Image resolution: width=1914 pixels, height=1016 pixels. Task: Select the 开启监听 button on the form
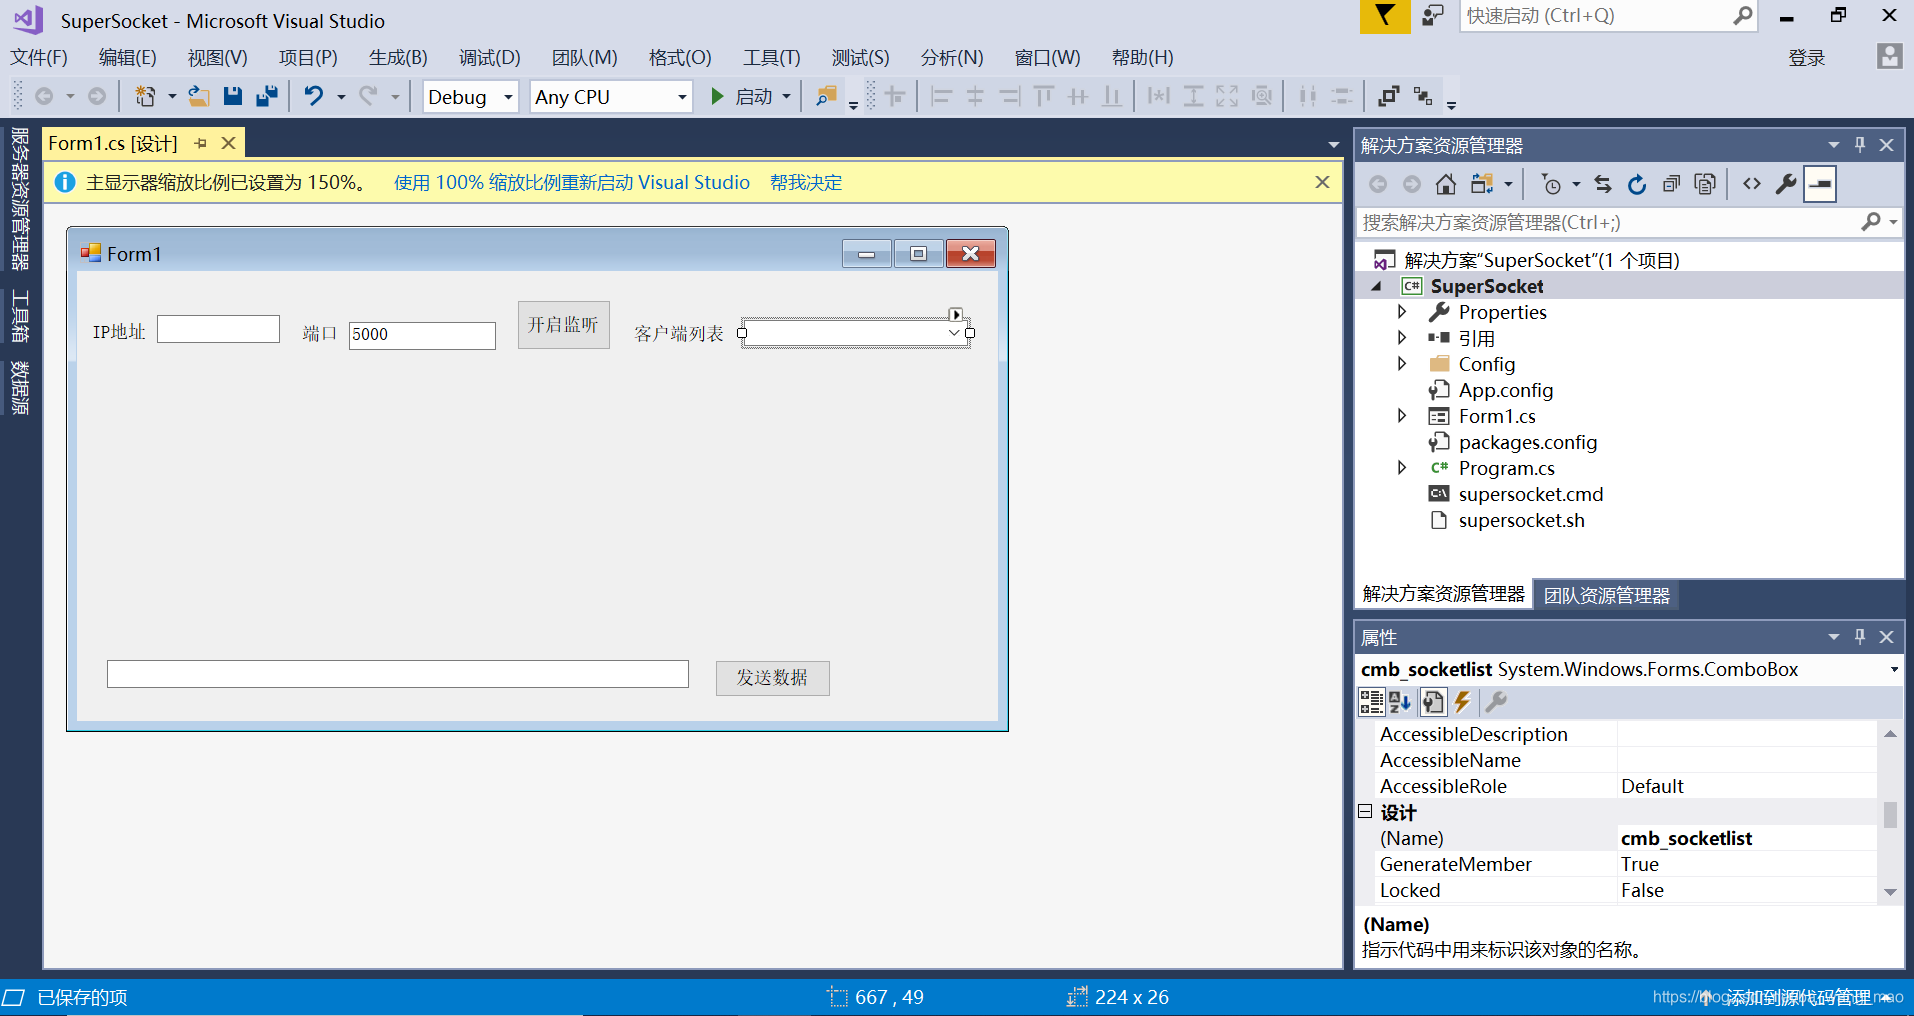pyautogui.click(x=564, y=325)
